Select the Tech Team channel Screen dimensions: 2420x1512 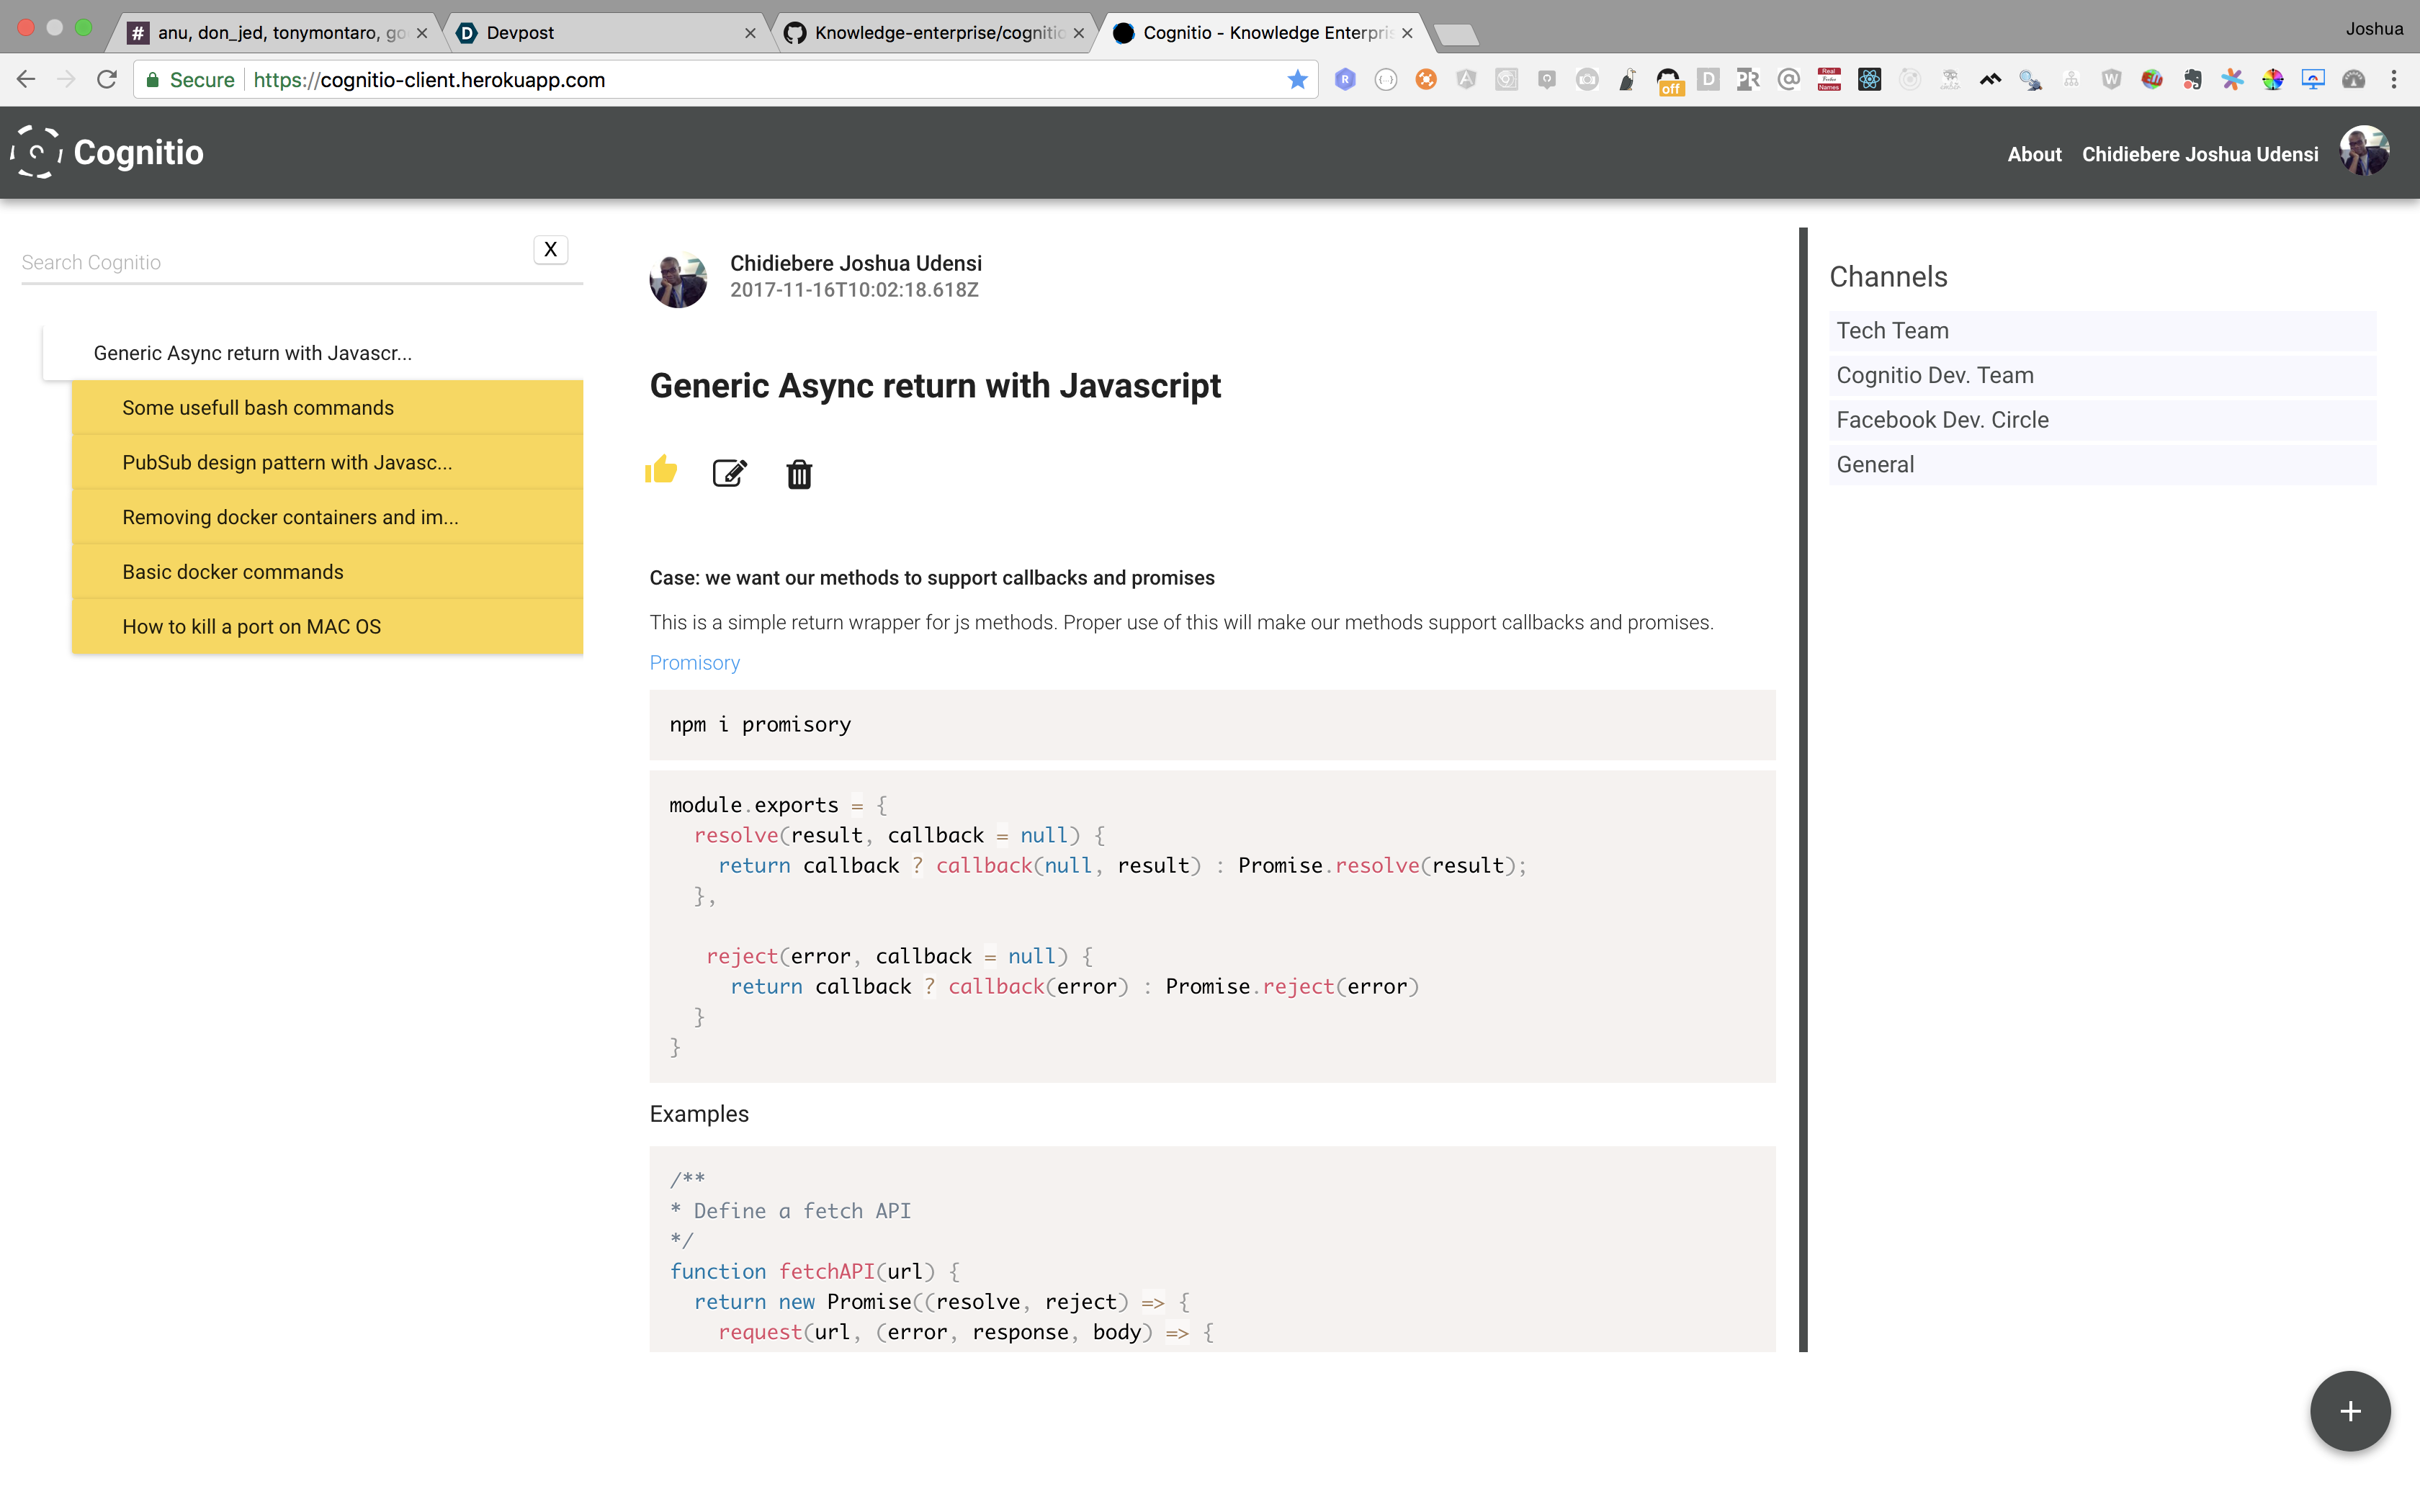pyautogui.click(x=1892, y=331)
